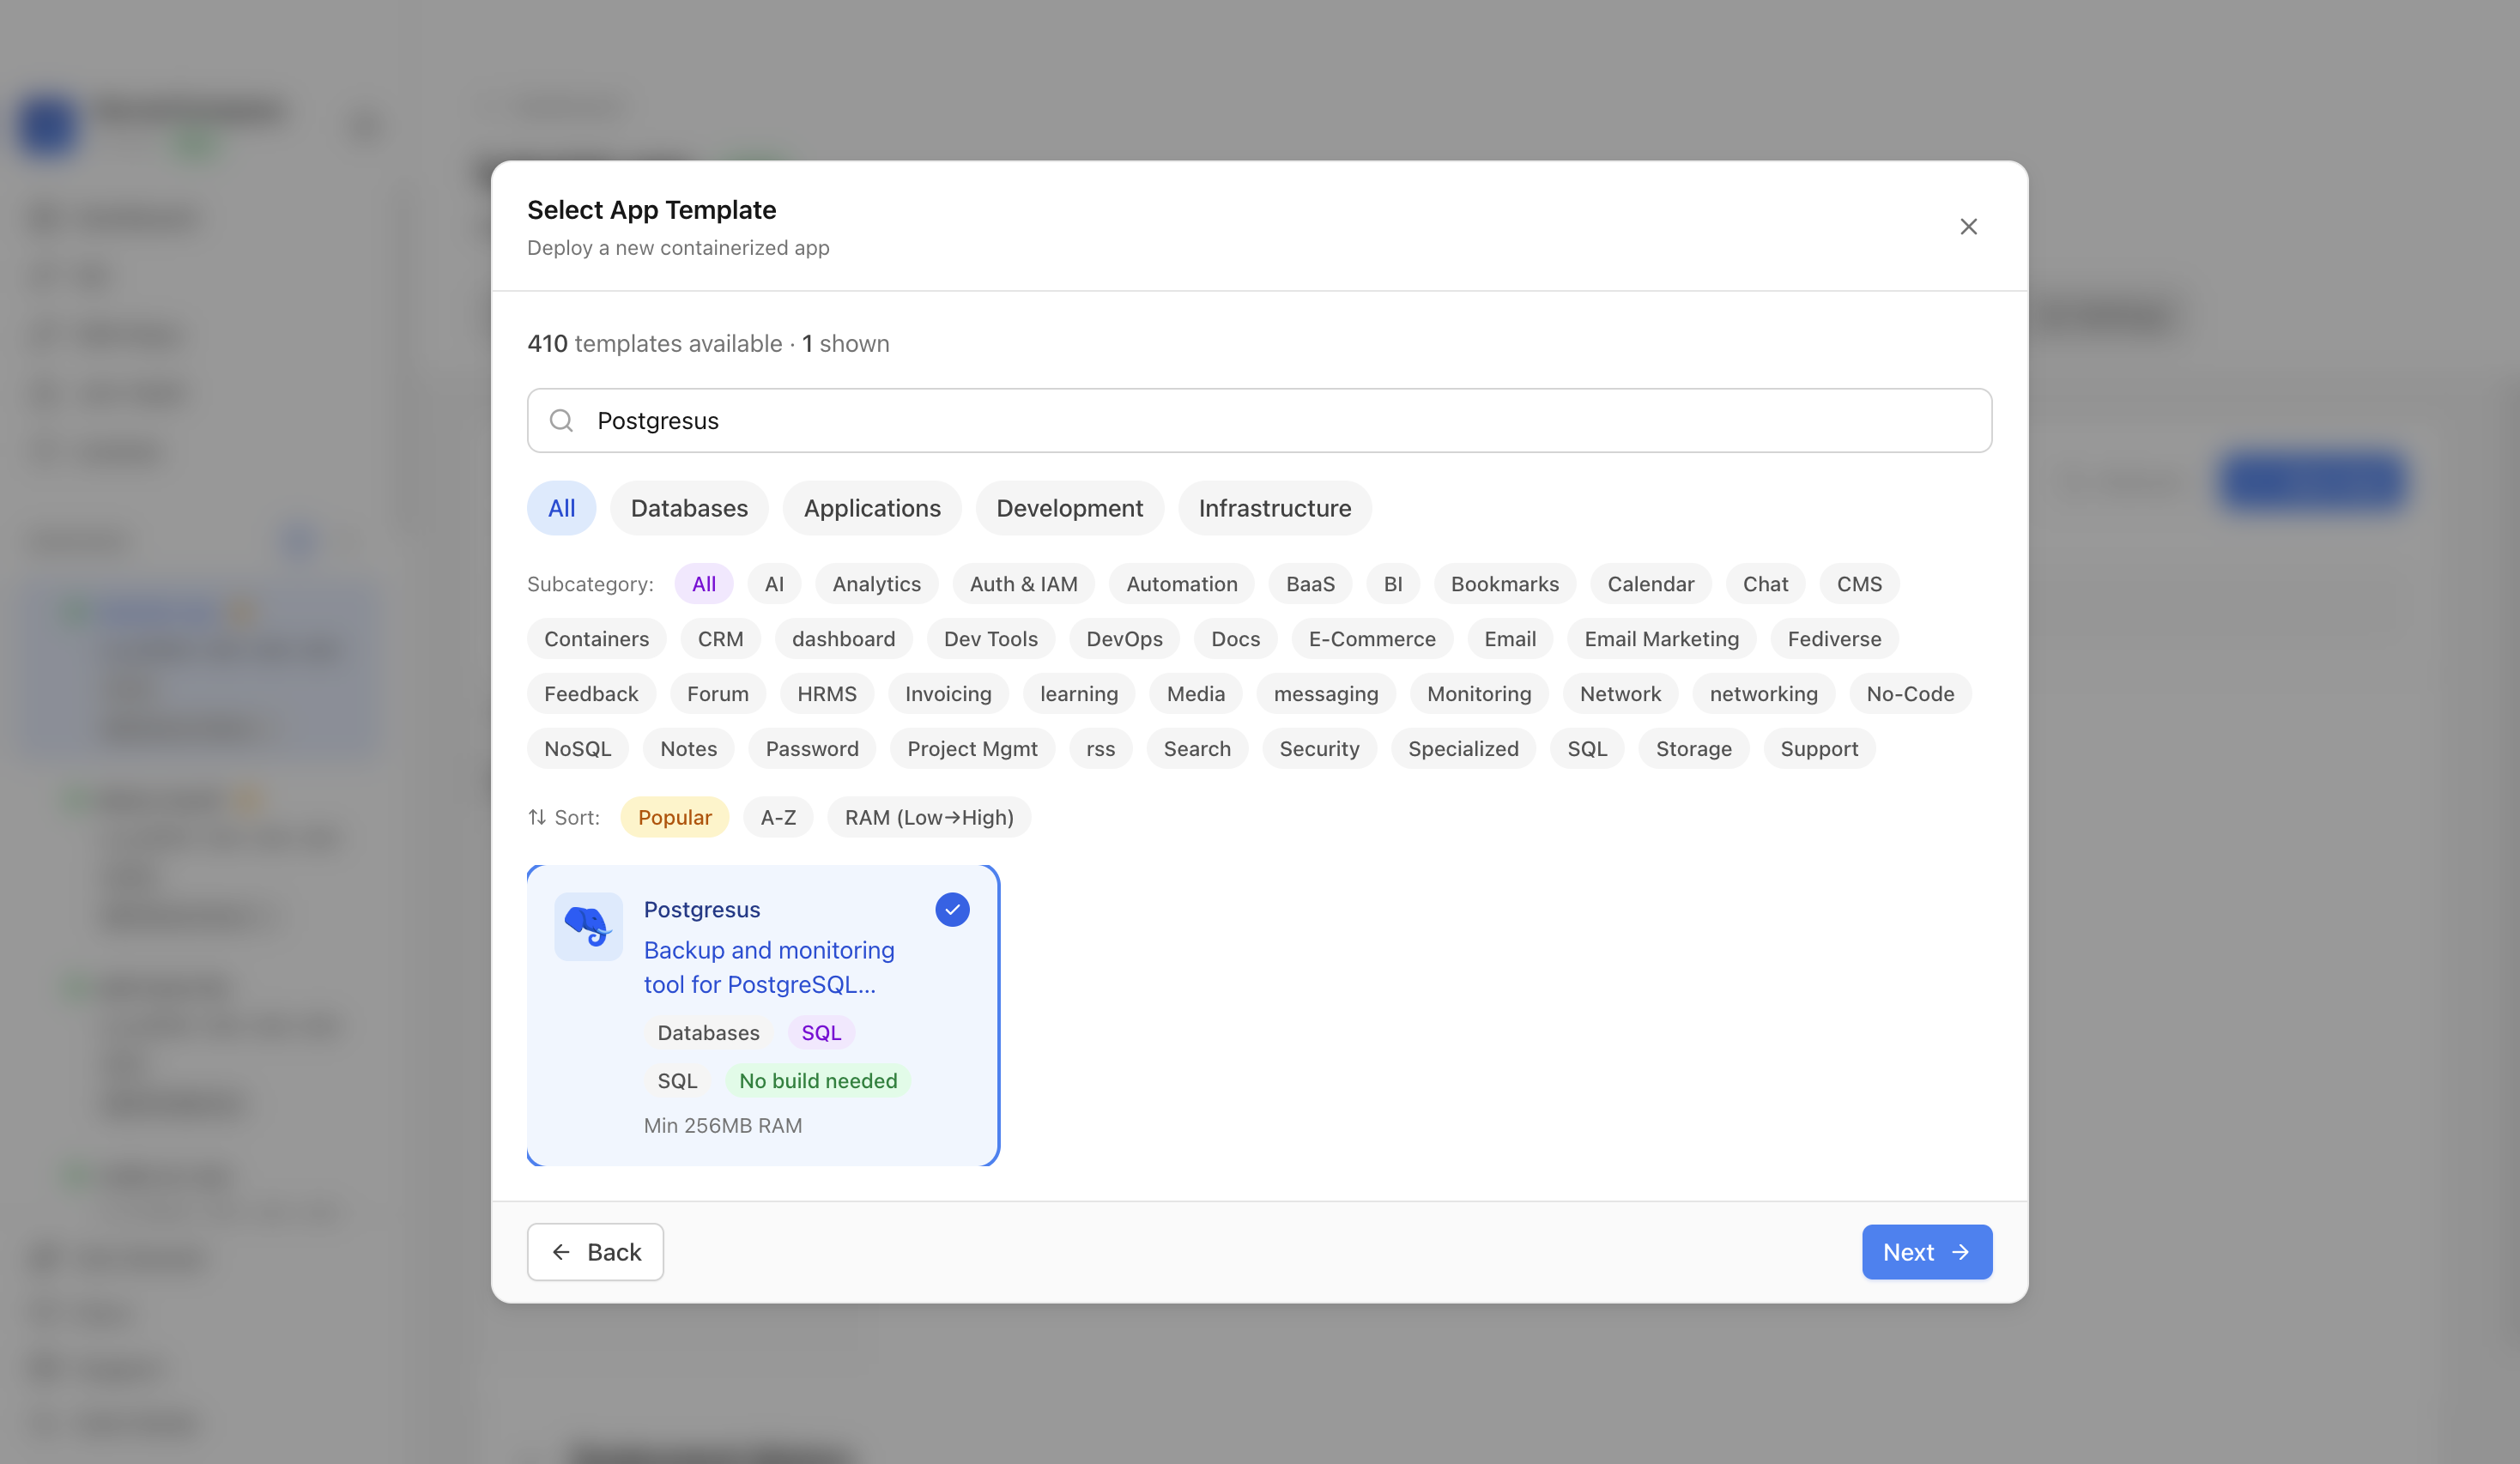This screenshot has height=1464, width=2520.
Task: Filter by Notes subcategory
Action: coord(688,749)
